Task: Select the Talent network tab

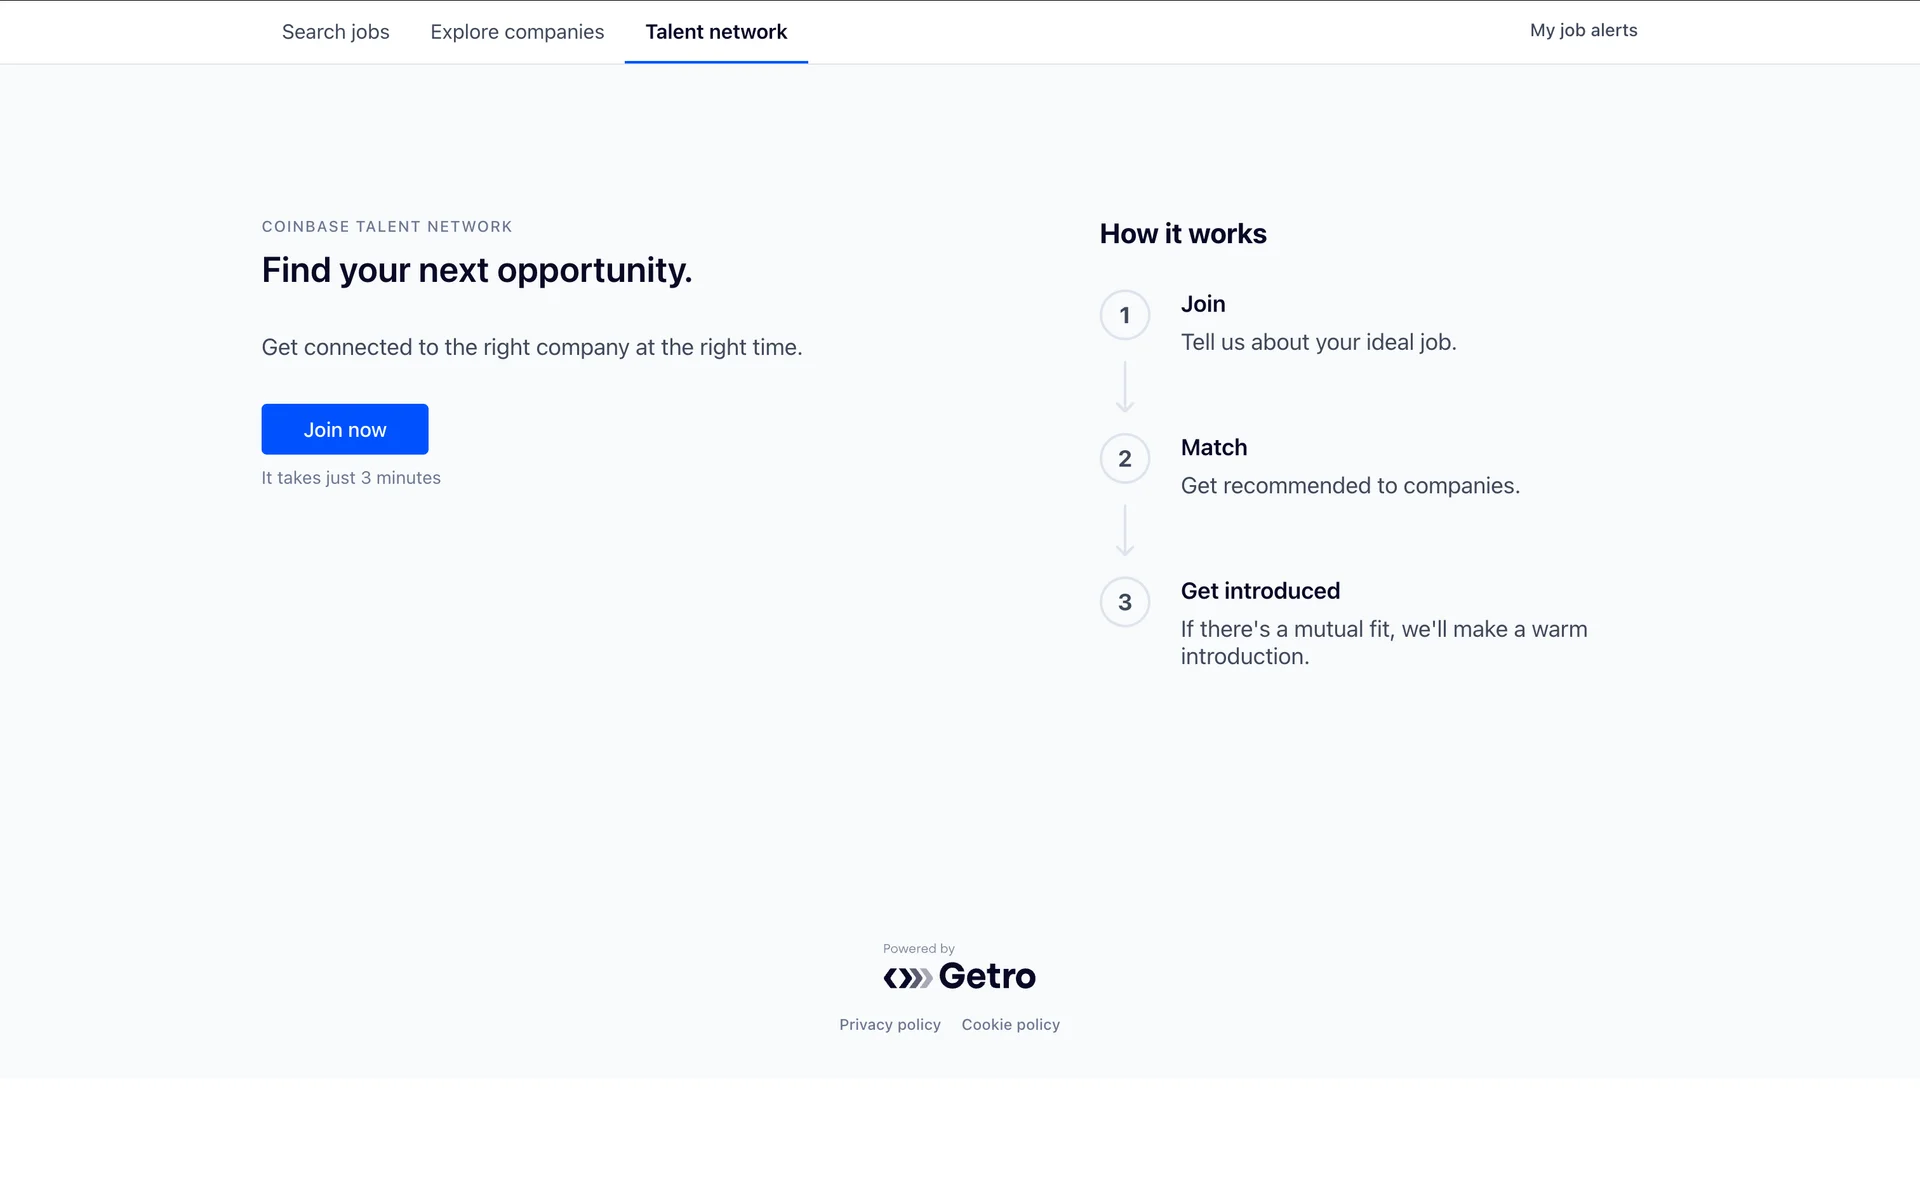Action: point(716,32)
